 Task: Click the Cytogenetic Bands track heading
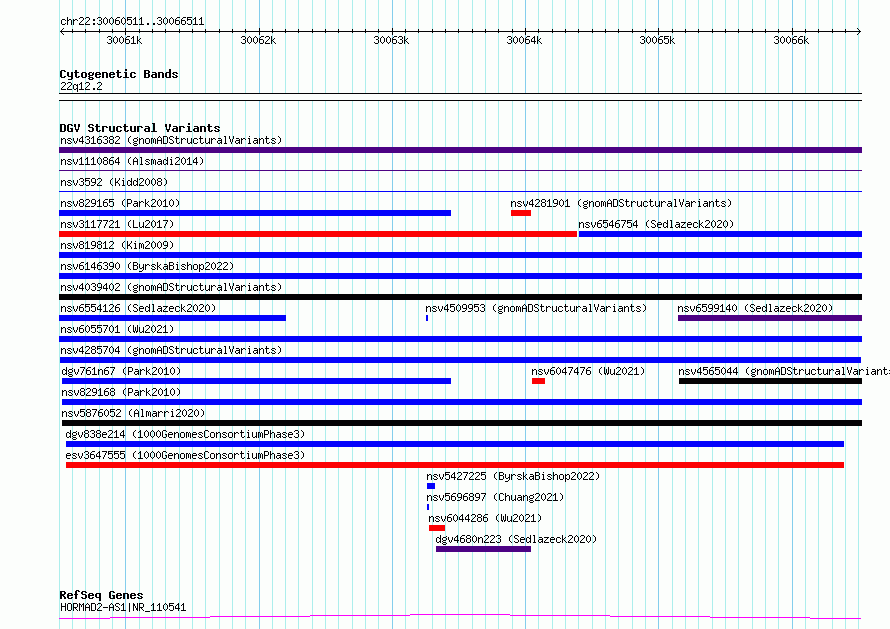click(x=119, y=74)
